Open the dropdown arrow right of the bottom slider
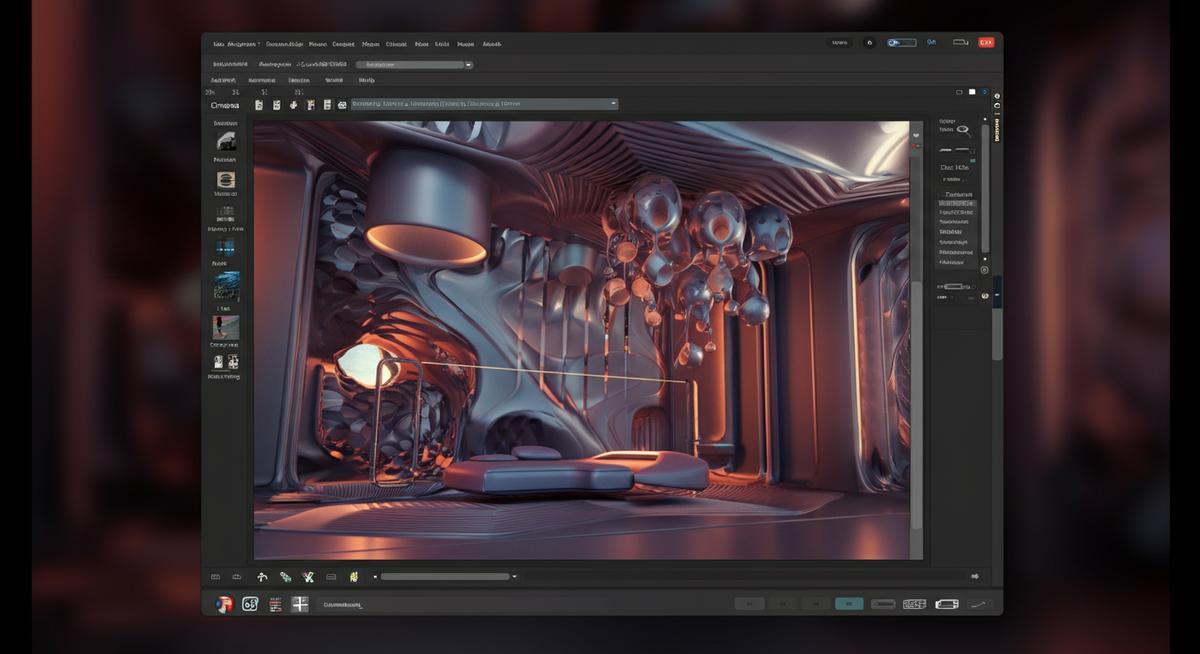 514,577
